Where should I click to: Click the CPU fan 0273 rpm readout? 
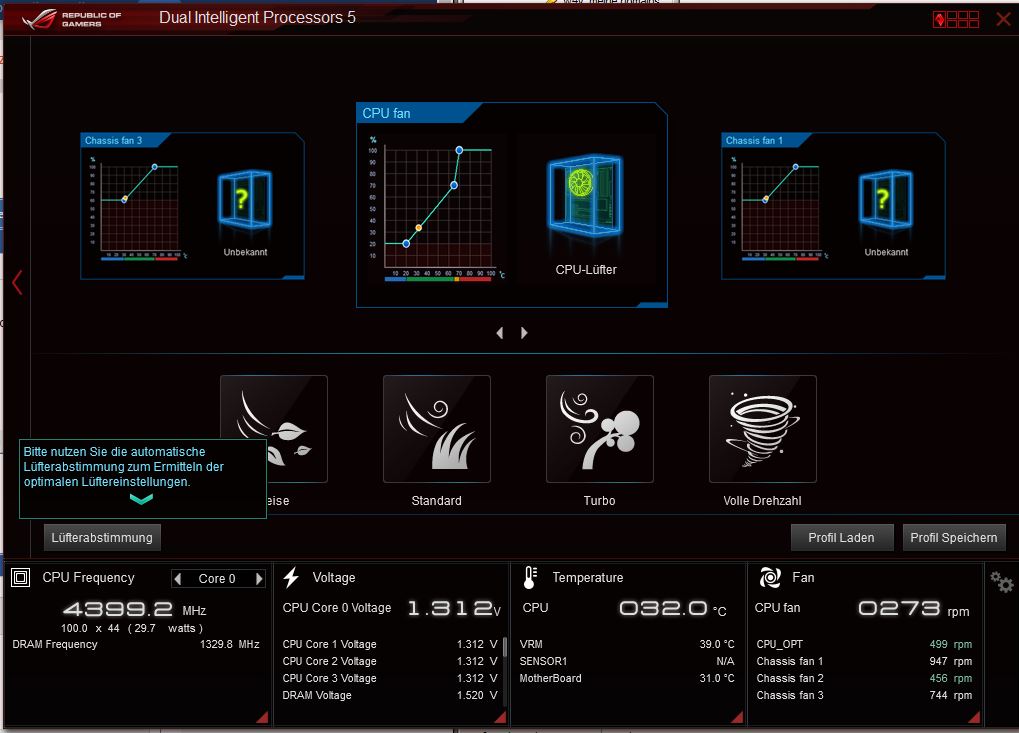(x=914, y=608)
